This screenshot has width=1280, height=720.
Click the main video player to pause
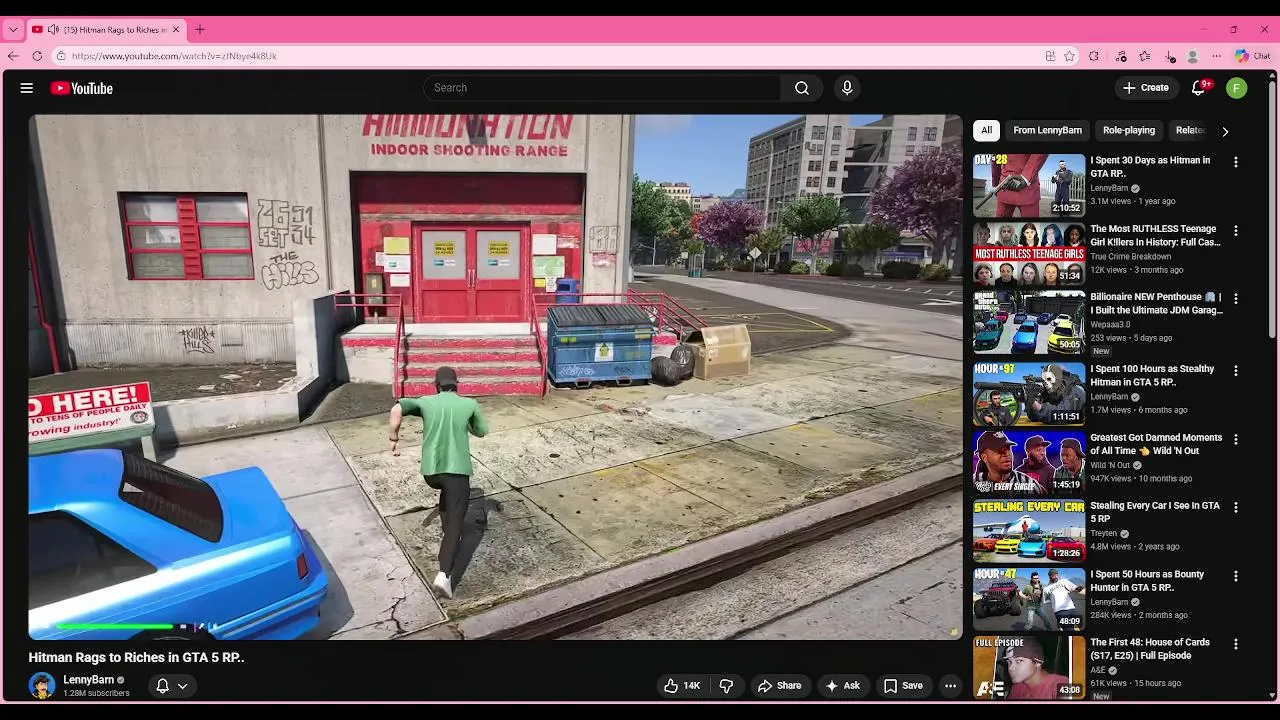(x=495, y=377)
